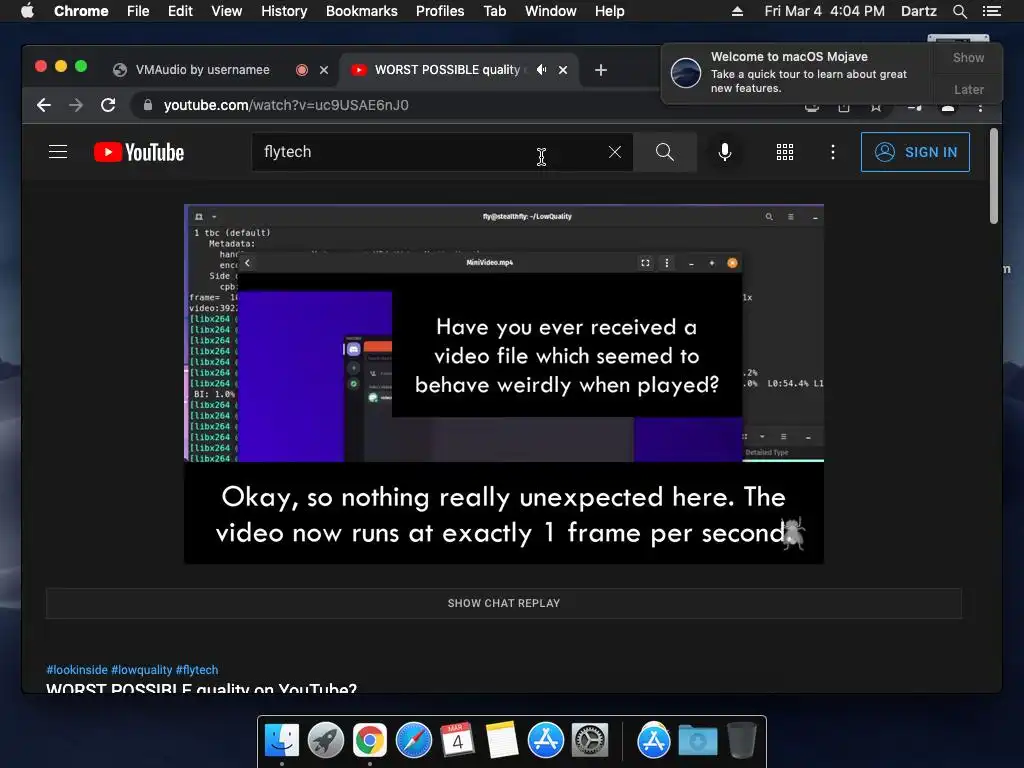
Task: Open the Chrome application menu
Action: coord(81,11)
